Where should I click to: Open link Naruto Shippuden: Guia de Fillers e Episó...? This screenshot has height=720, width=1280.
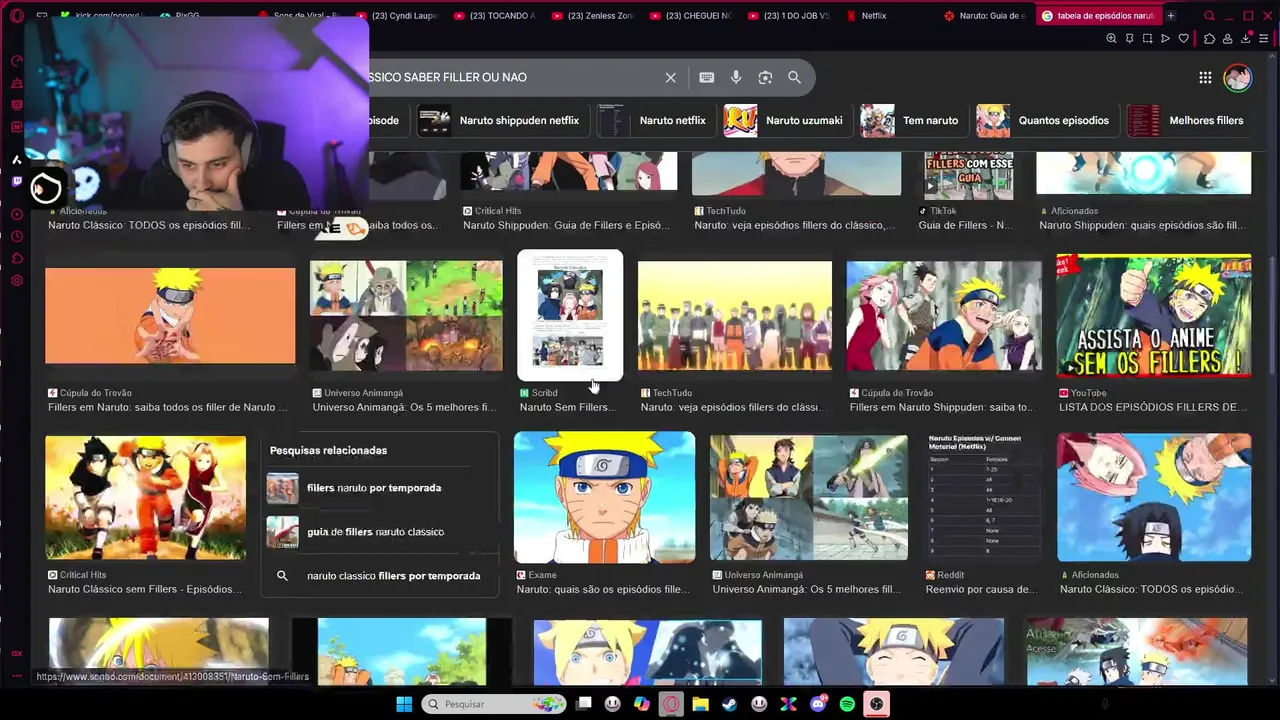coord(568,225)
